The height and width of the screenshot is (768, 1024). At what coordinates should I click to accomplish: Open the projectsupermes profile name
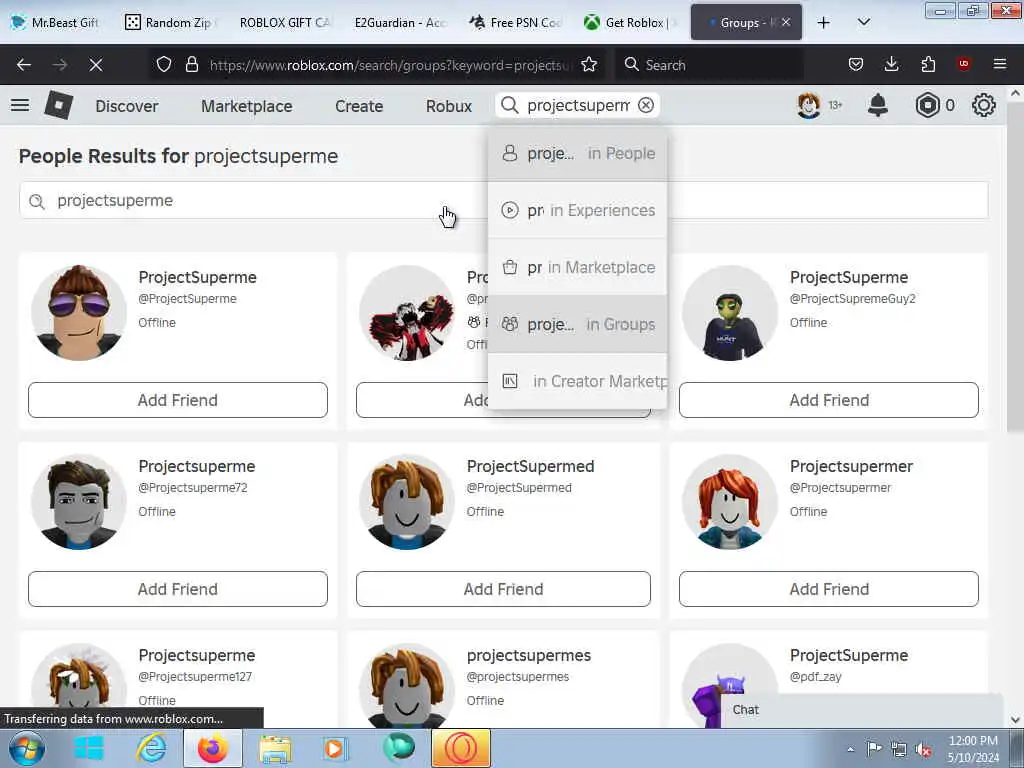[x=528, y=655]
